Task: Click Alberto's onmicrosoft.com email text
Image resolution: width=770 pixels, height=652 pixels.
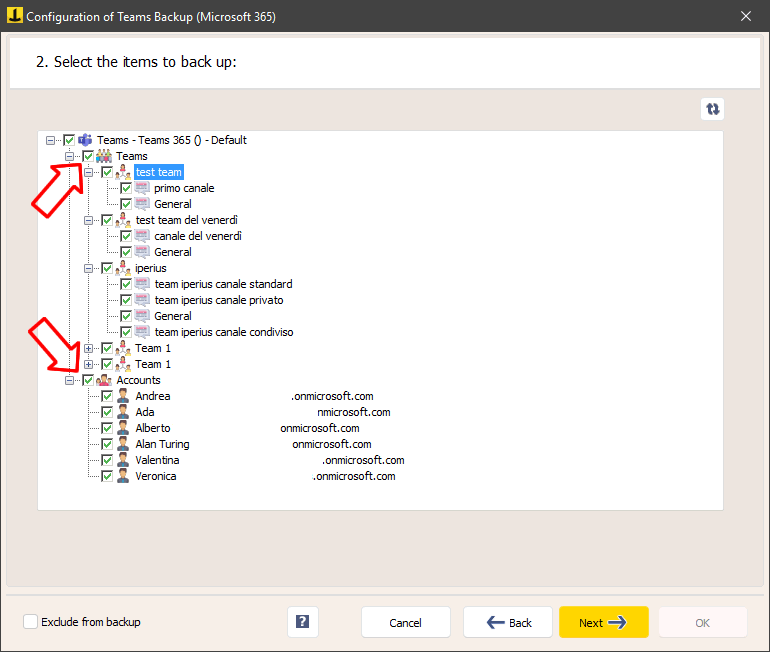Action: pyautogui.click(x=320, y=428)
